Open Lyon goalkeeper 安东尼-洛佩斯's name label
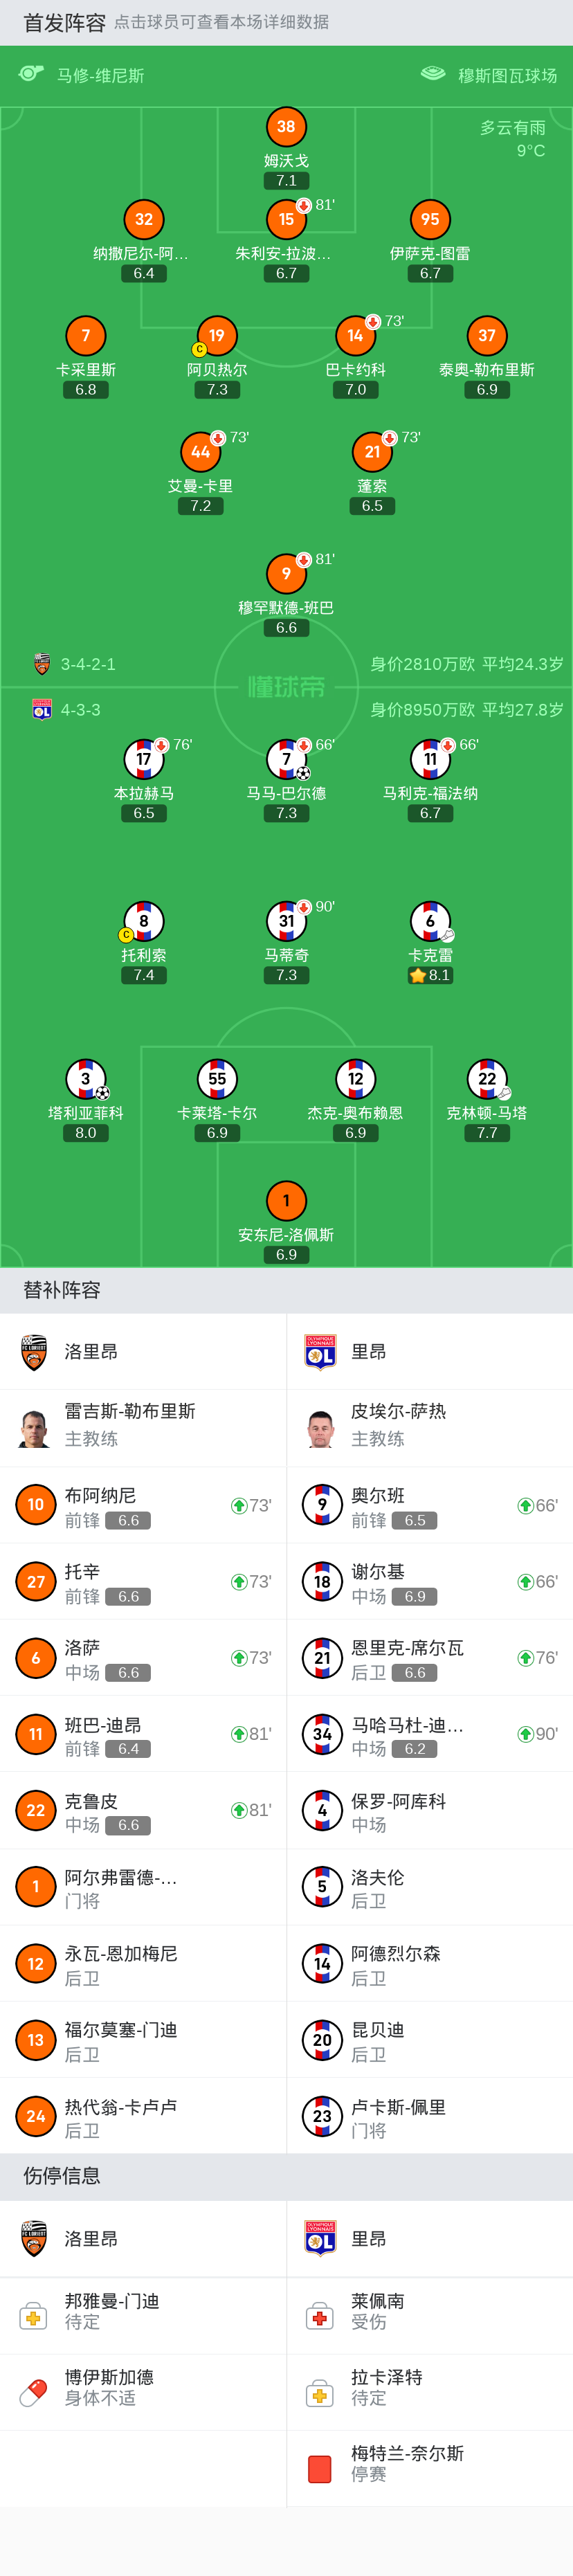Viewport: 573px width, 2576px height. point(286,1235)
